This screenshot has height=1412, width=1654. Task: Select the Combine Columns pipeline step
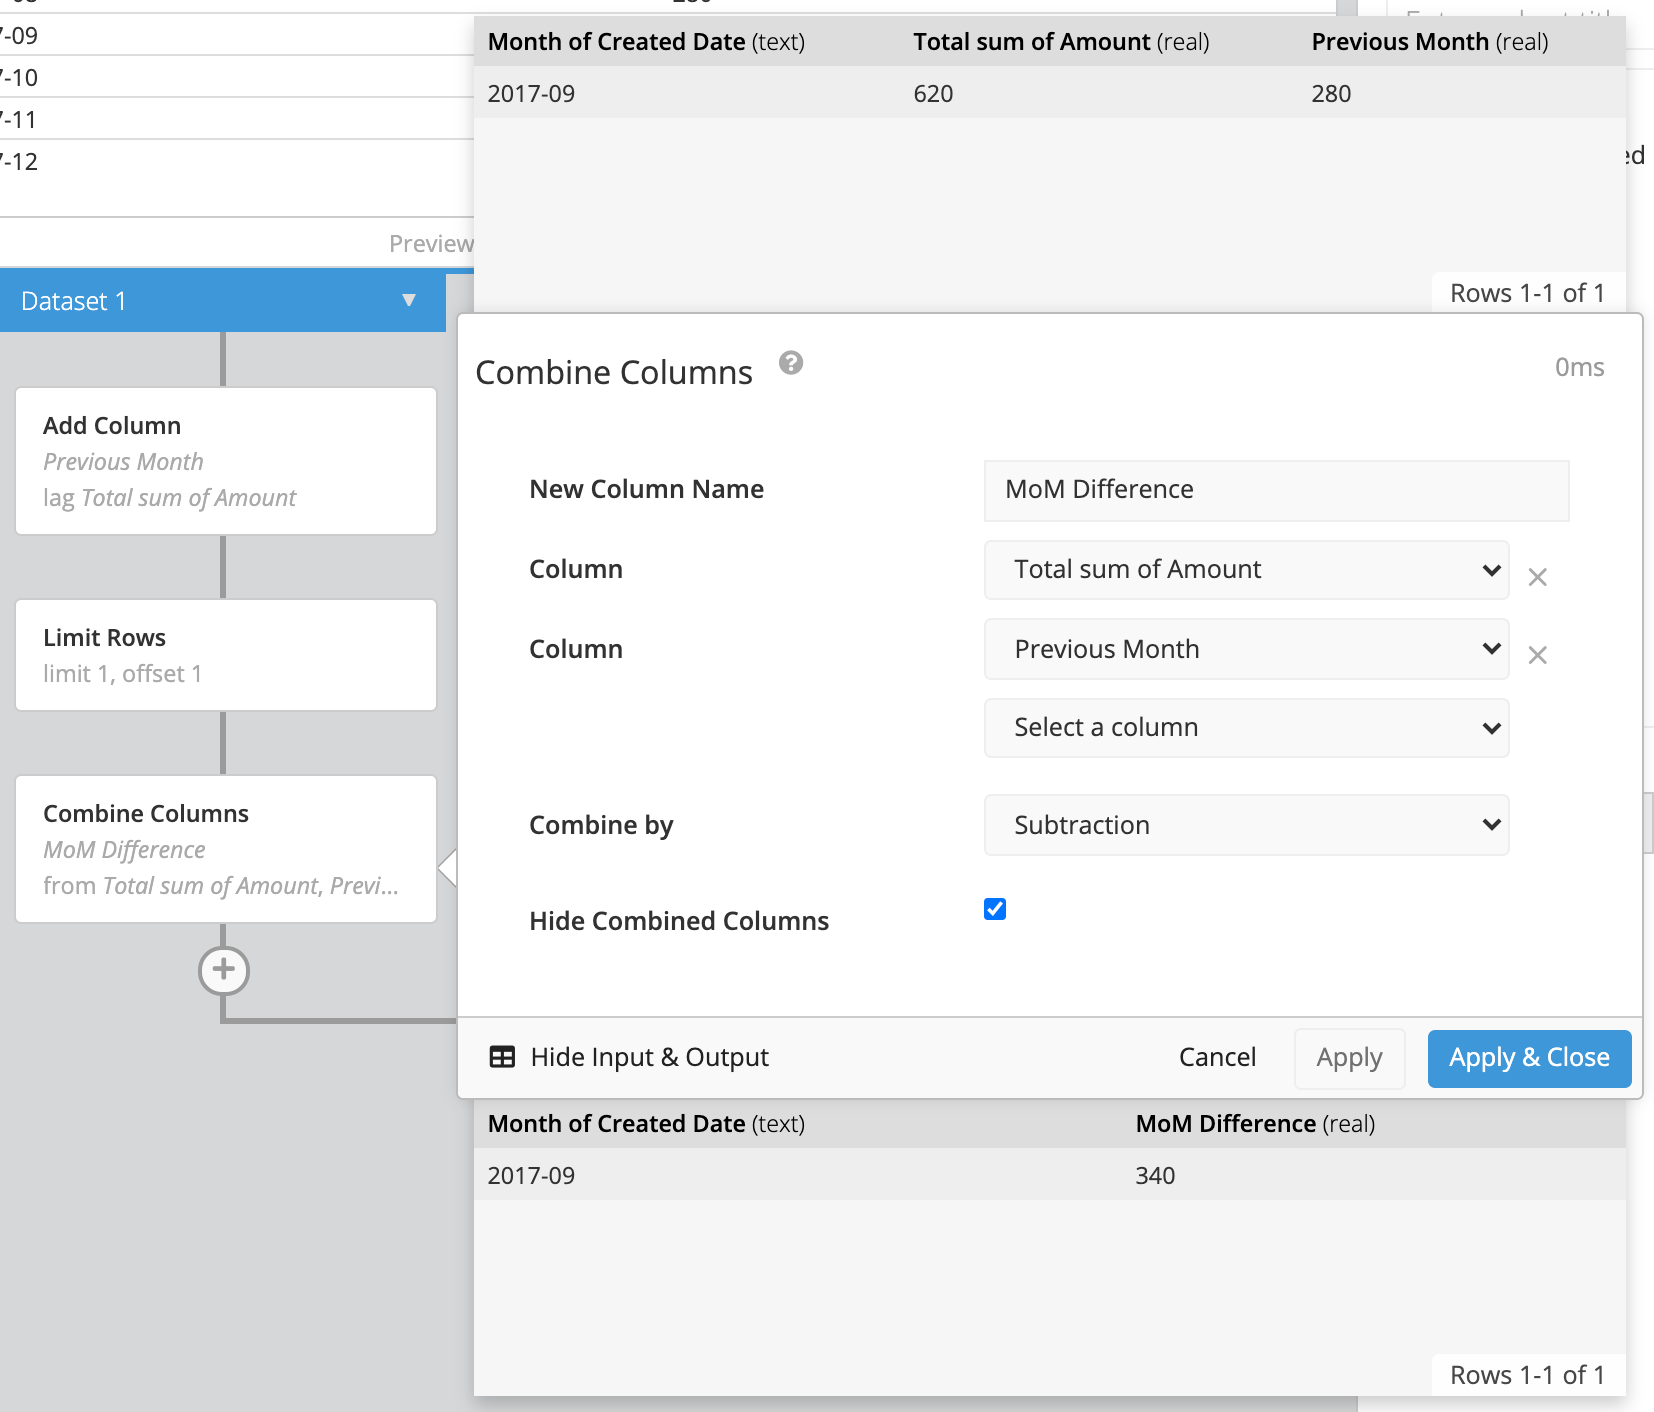tap(226, 849)
